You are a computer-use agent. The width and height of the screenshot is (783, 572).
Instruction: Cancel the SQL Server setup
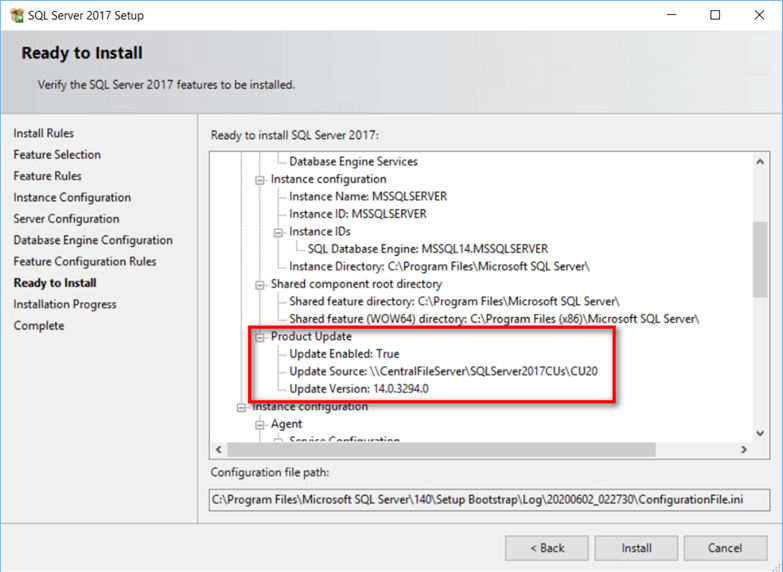pyautogui.click(x=725, y=548)
